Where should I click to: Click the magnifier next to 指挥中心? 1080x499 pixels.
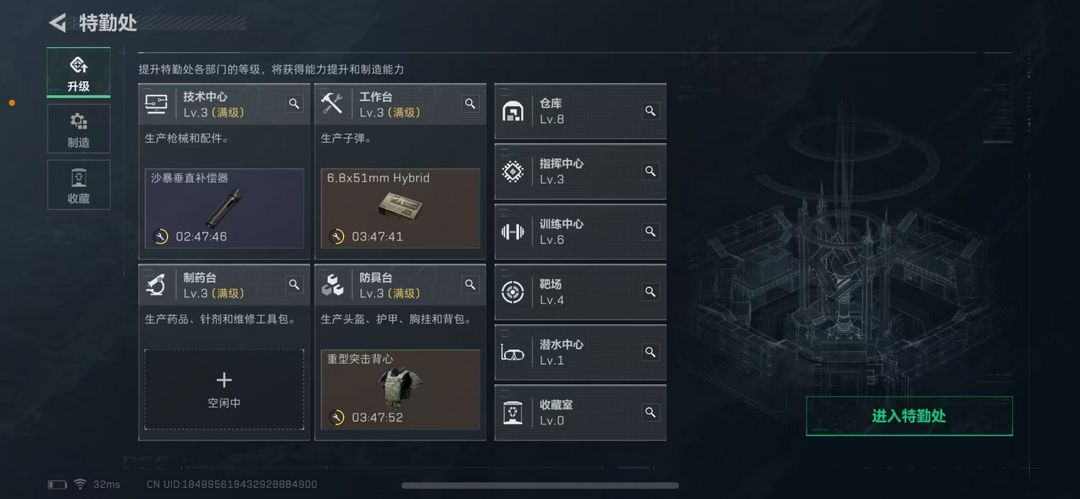click(650, 171)
